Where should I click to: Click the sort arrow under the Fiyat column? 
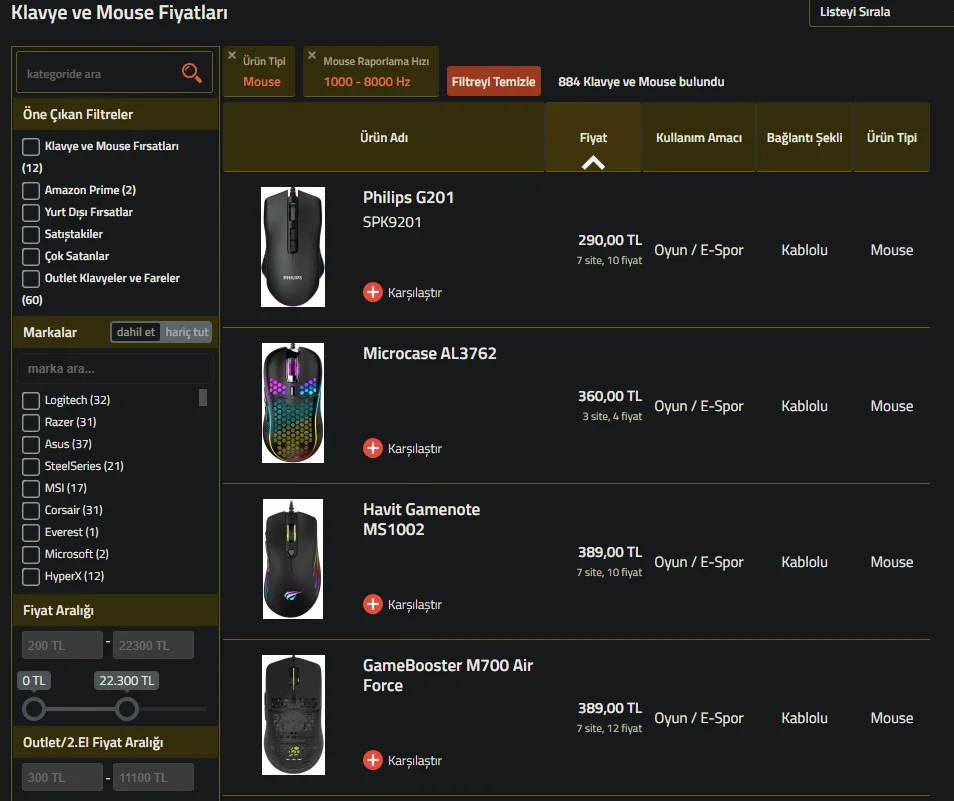(593, 162)
